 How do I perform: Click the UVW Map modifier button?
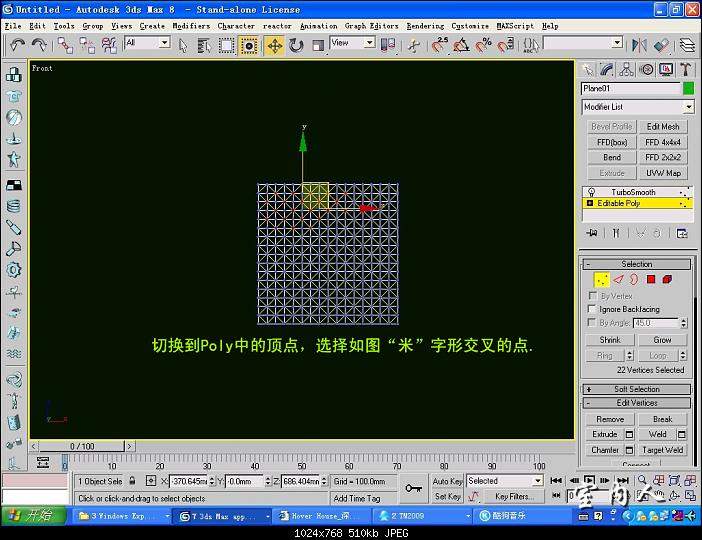tap(663, 173)
